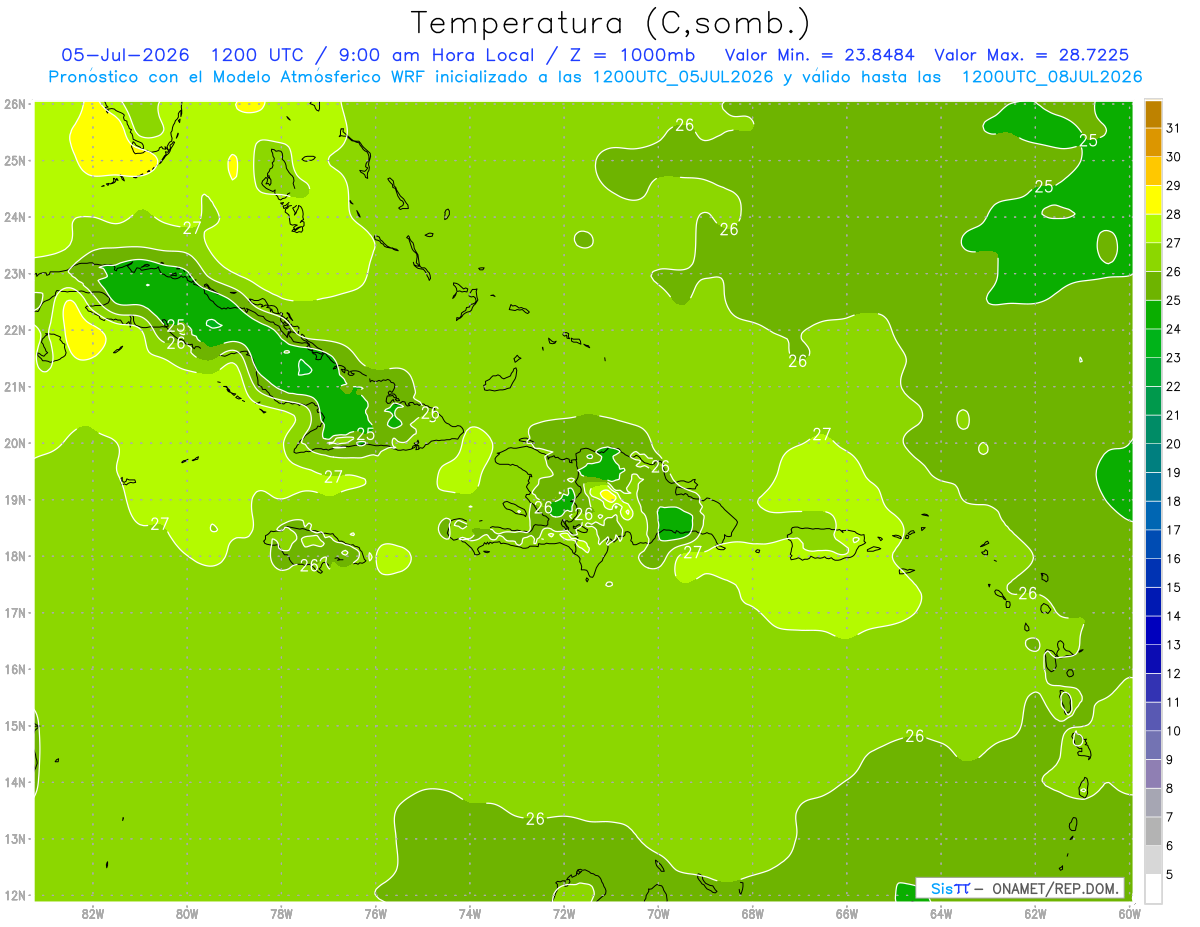
Task: Click the 24N latitude axis label
Action: 14,216
